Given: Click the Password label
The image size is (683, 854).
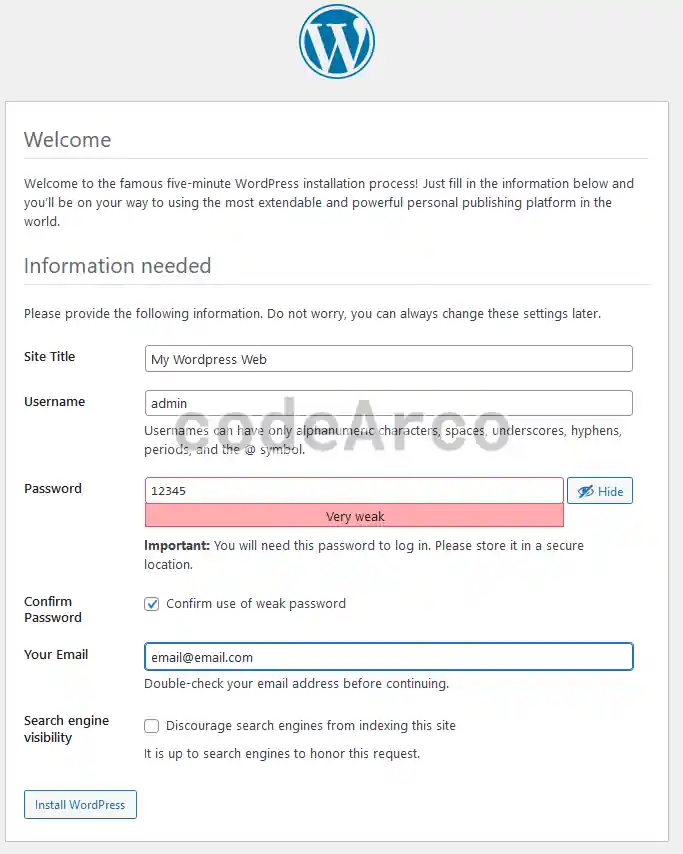Looking at the screenshot, I should click(x=53, y=489).
